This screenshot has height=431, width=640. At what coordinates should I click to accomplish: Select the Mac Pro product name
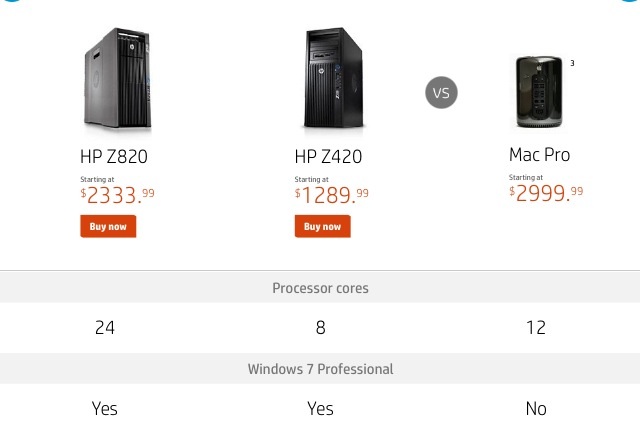pos(539,155)
